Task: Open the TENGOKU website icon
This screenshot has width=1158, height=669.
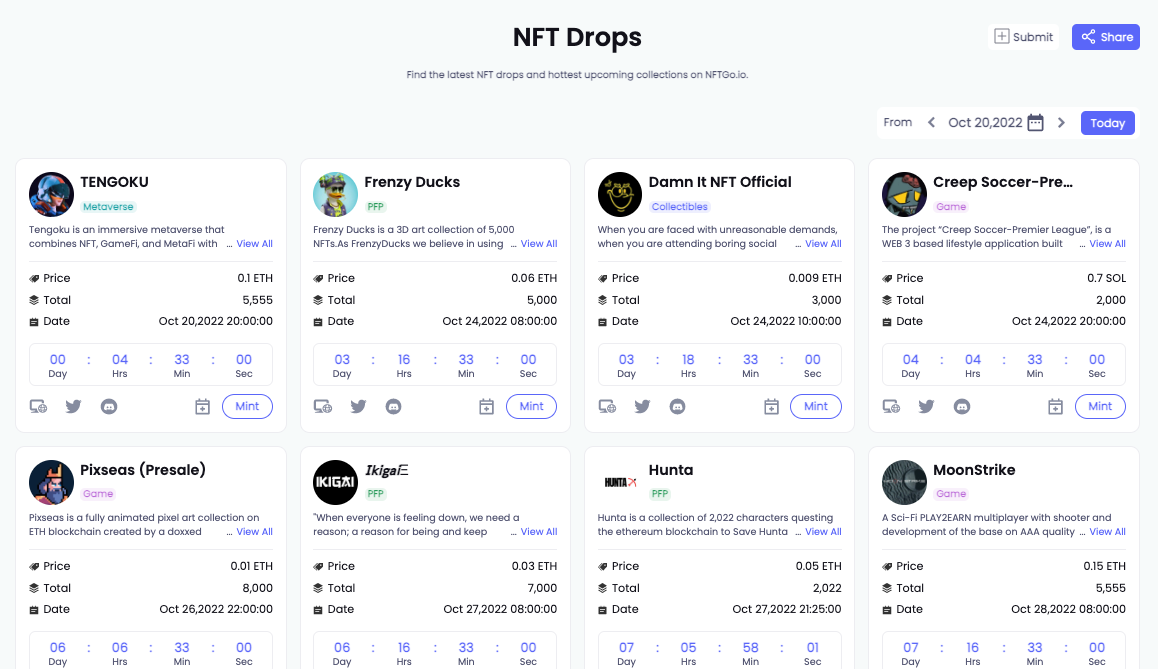Action: coord(38,406)
